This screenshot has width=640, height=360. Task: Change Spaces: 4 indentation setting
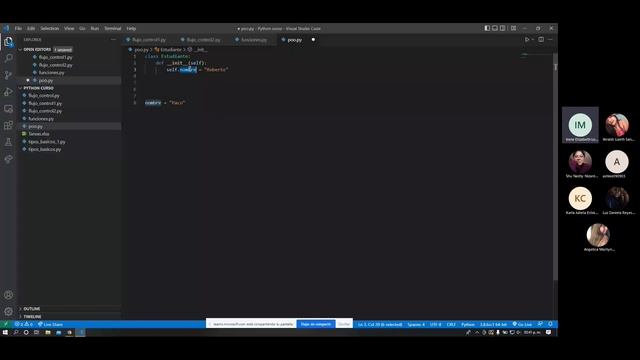point(416,324)
